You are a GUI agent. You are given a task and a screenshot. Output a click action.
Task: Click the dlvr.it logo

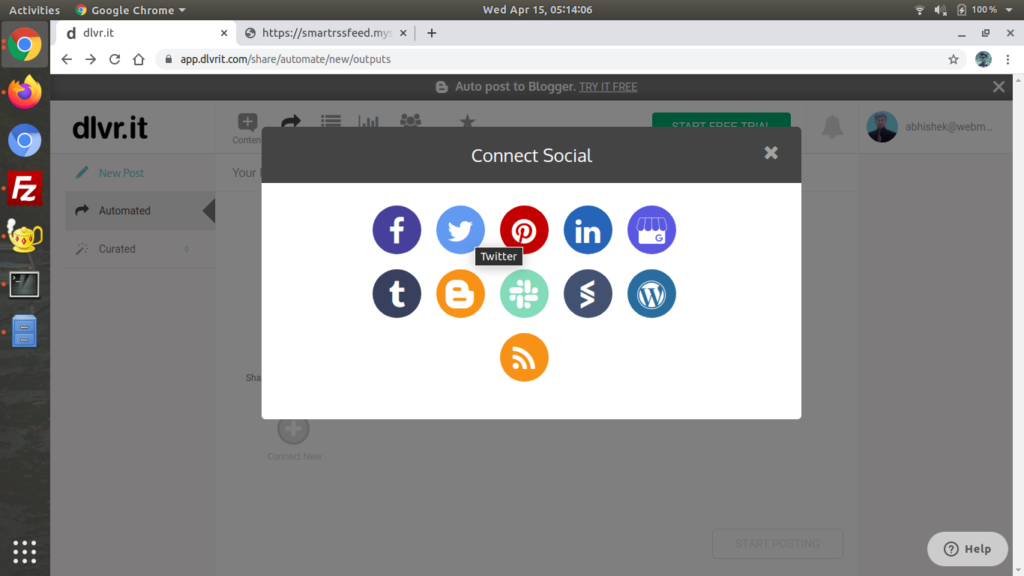110,128
